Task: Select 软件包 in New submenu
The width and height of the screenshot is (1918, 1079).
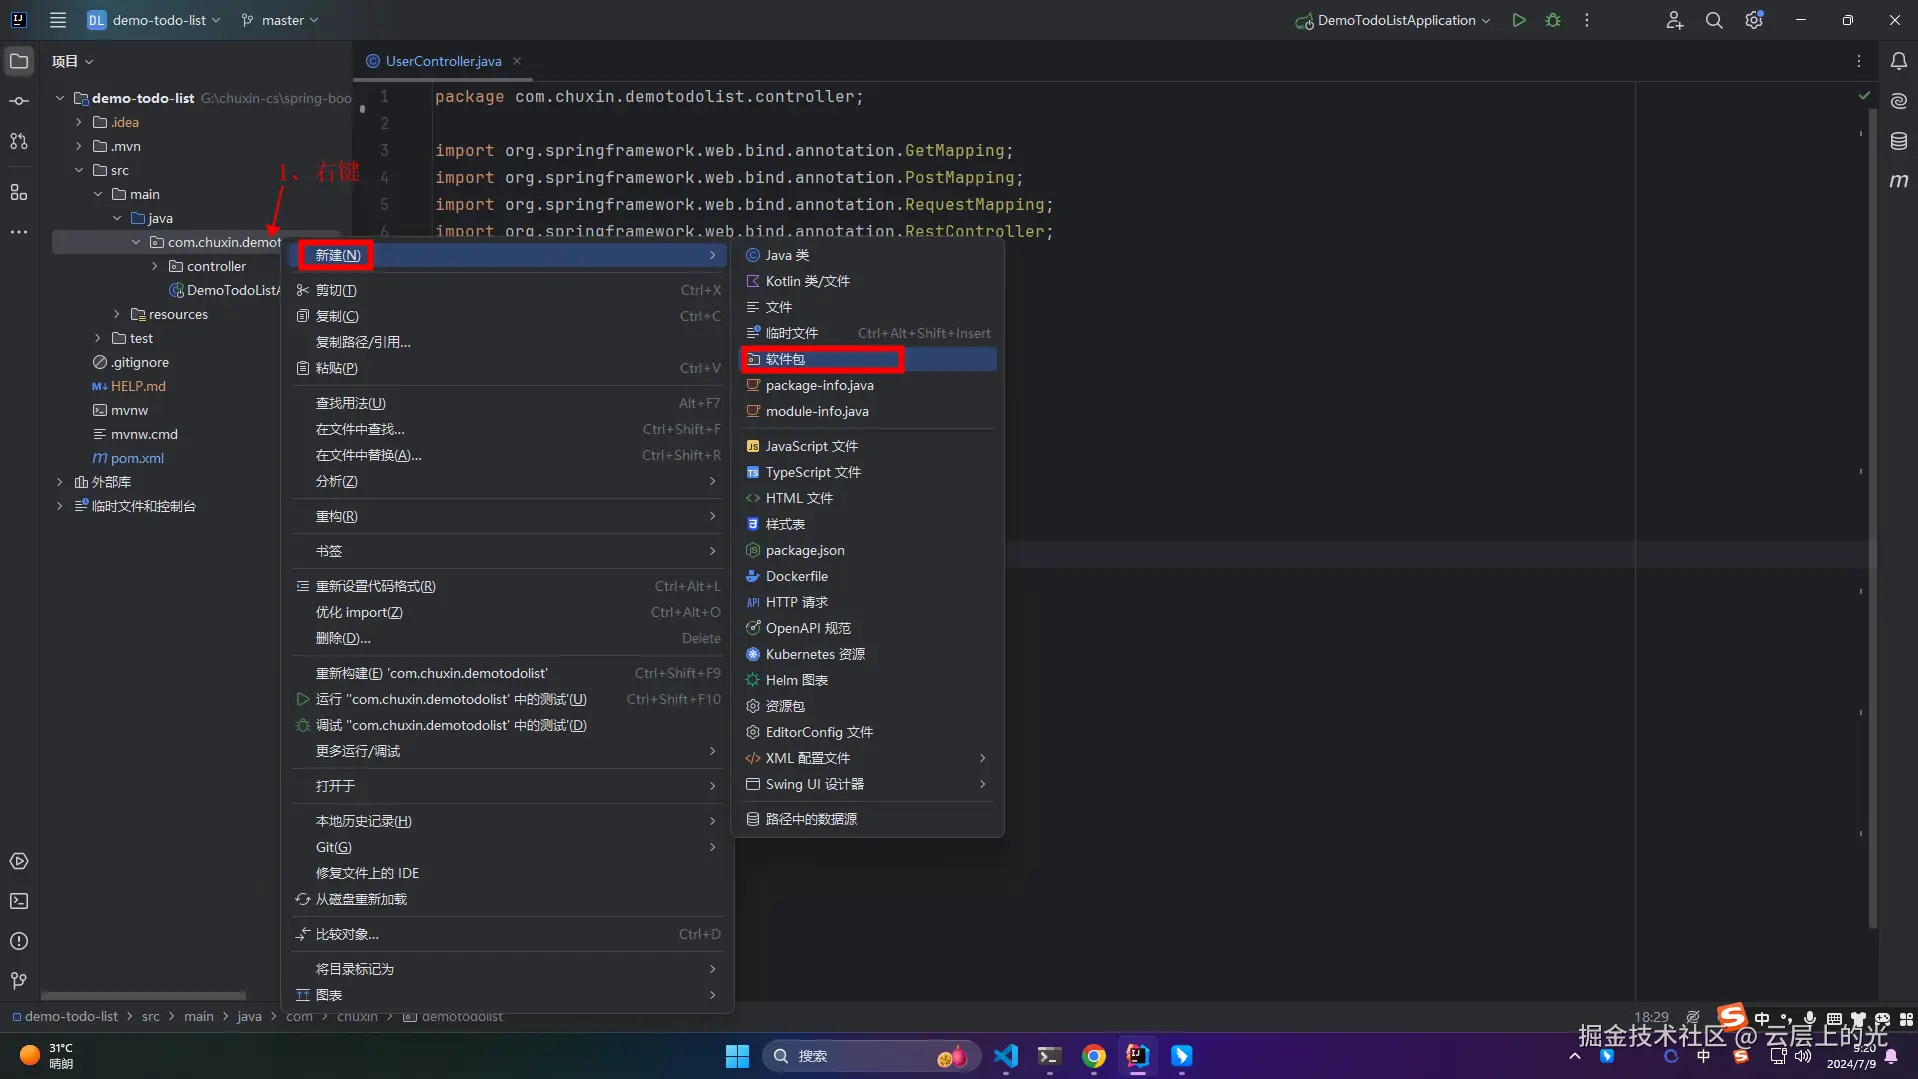Action: [x=868, y=359]
